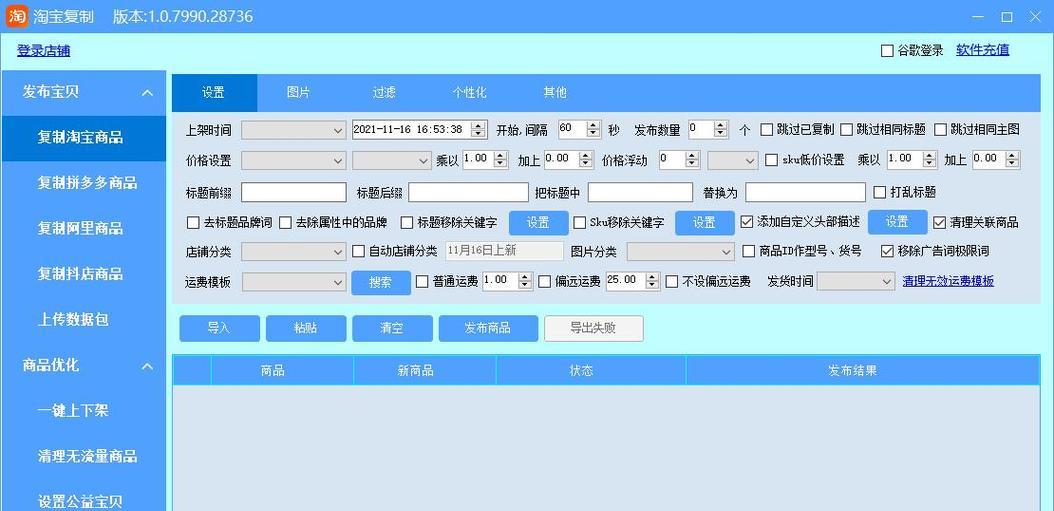Click the 登录店铺 link
This screenshot has height=511, width=1054.
pyautogui.click(x=43, y=50)
